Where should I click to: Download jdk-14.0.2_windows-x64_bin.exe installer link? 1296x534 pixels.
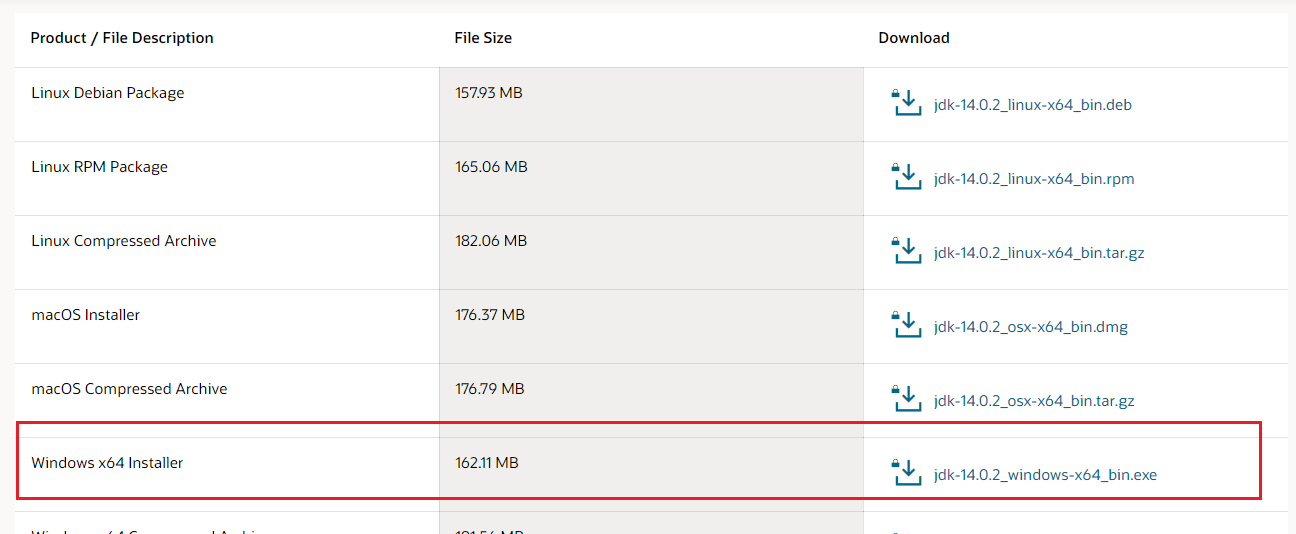pyautogui.click(x=1045, y=475)
